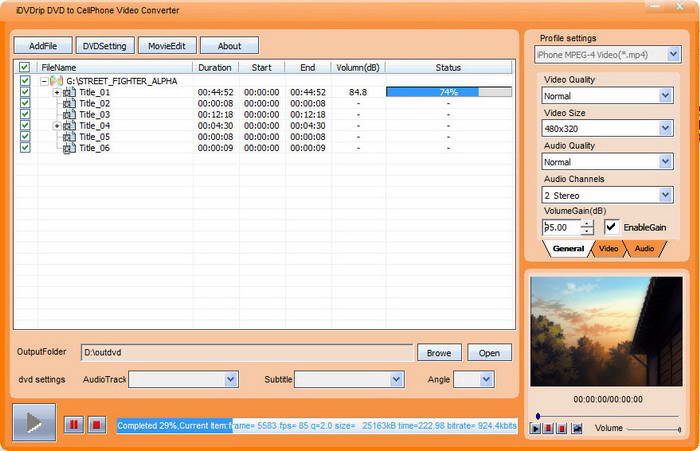
Task: Click the Title_04 end time 00:04:30
Action: [308, 126]
